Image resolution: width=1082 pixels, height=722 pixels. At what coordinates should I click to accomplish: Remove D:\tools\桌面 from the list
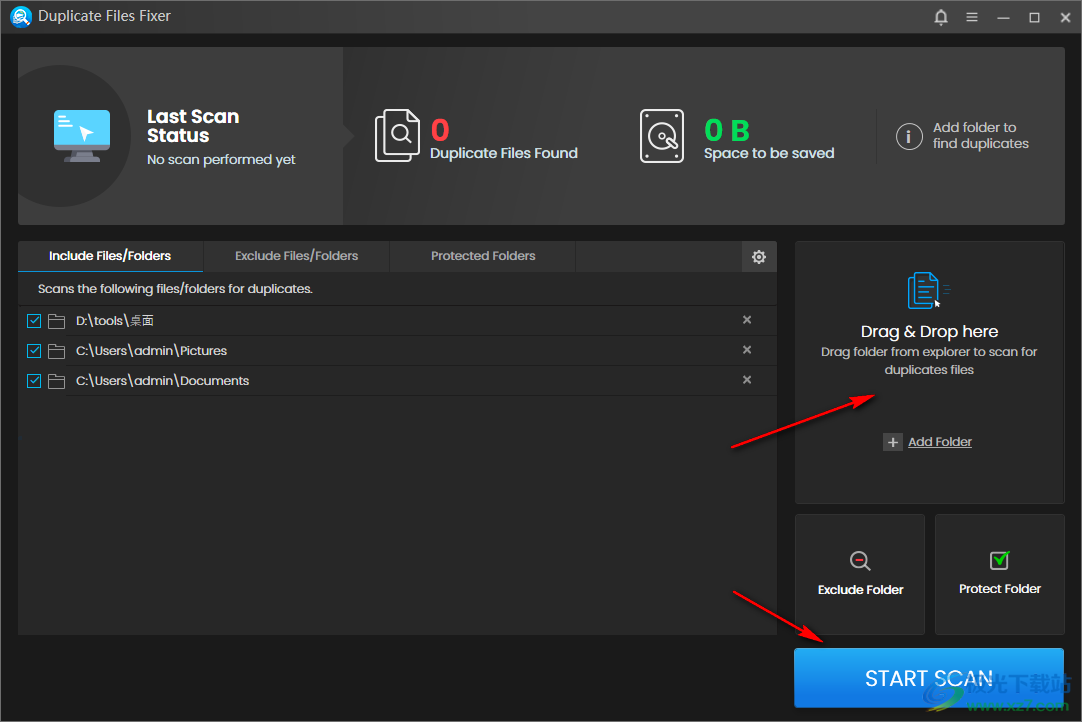point(747,320)
